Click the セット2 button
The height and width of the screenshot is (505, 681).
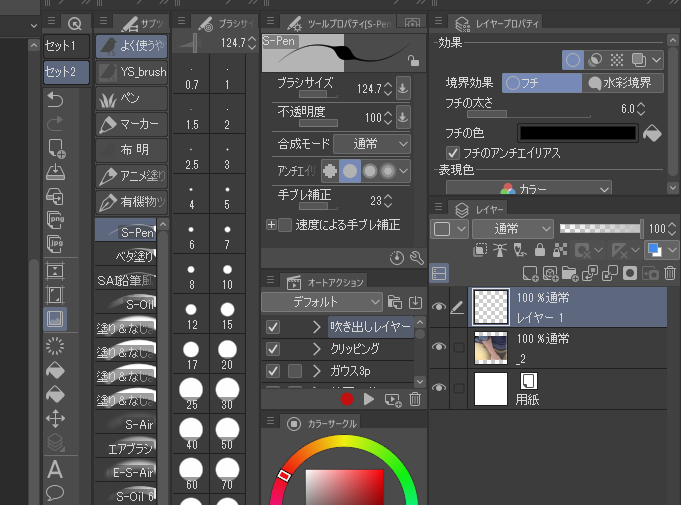click(x=66, y=72)
